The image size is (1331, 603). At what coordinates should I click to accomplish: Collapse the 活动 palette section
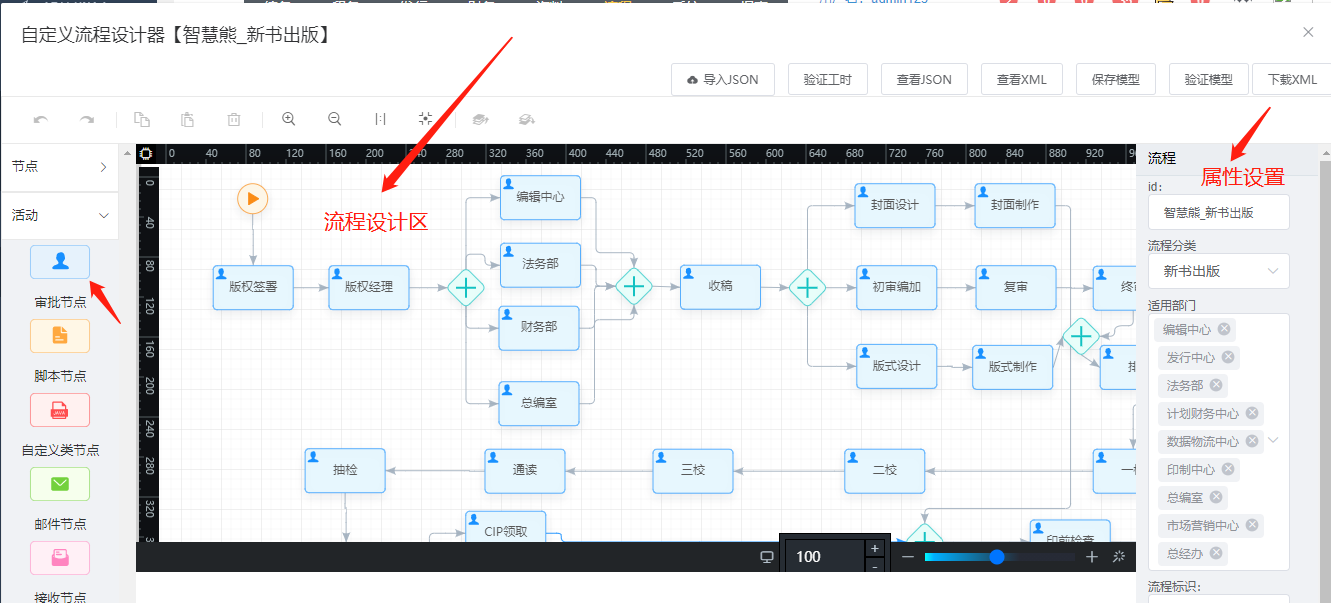[x=60, y=215]
